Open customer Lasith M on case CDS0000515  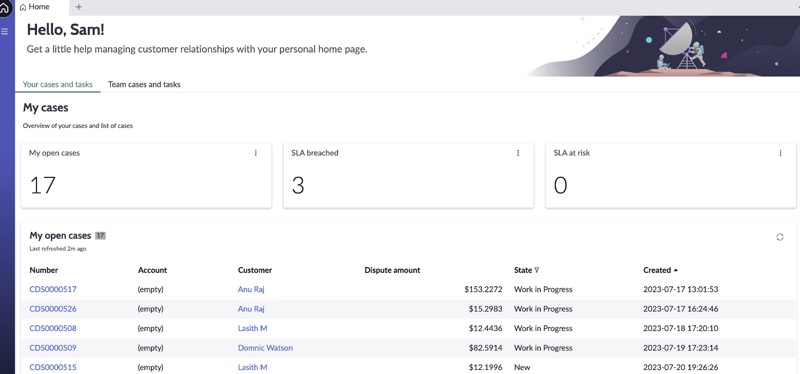(253, 367)
